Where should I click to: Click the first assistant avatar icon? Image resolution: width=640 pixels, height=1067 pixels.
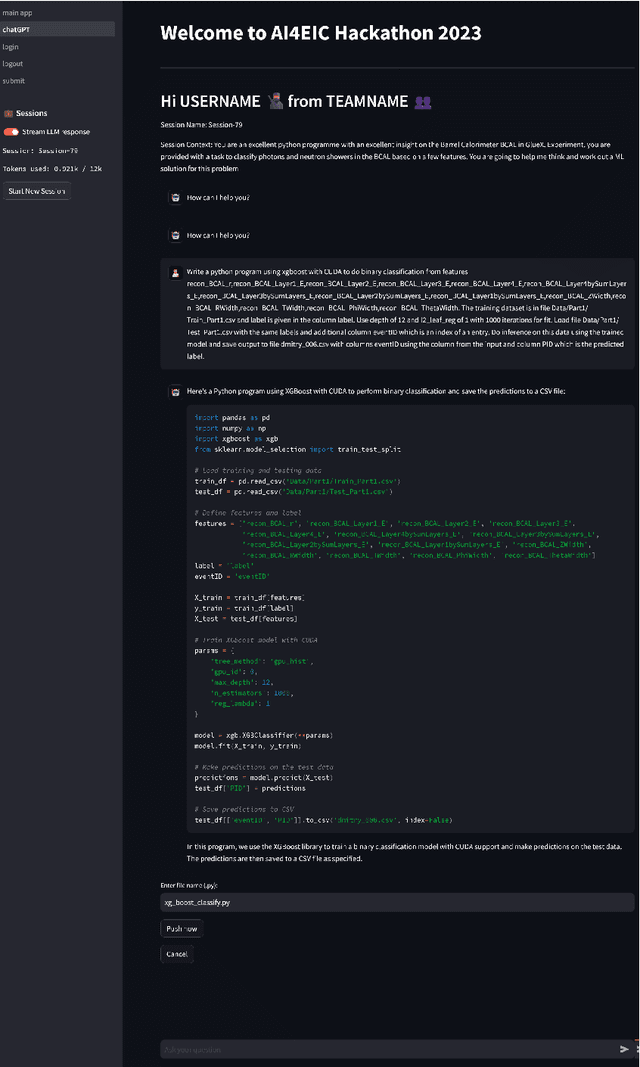(175, 197)
